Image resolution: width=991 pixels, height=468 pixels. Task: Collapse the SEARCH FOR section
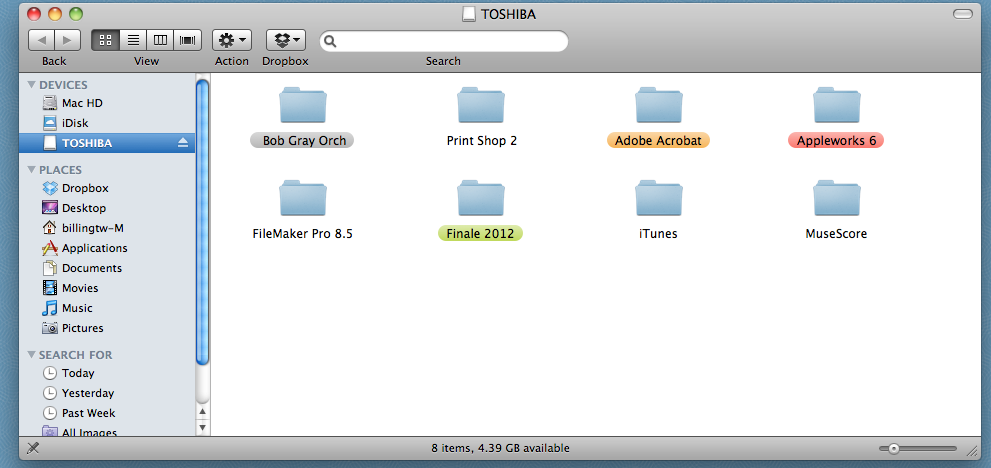coord(32,355)
